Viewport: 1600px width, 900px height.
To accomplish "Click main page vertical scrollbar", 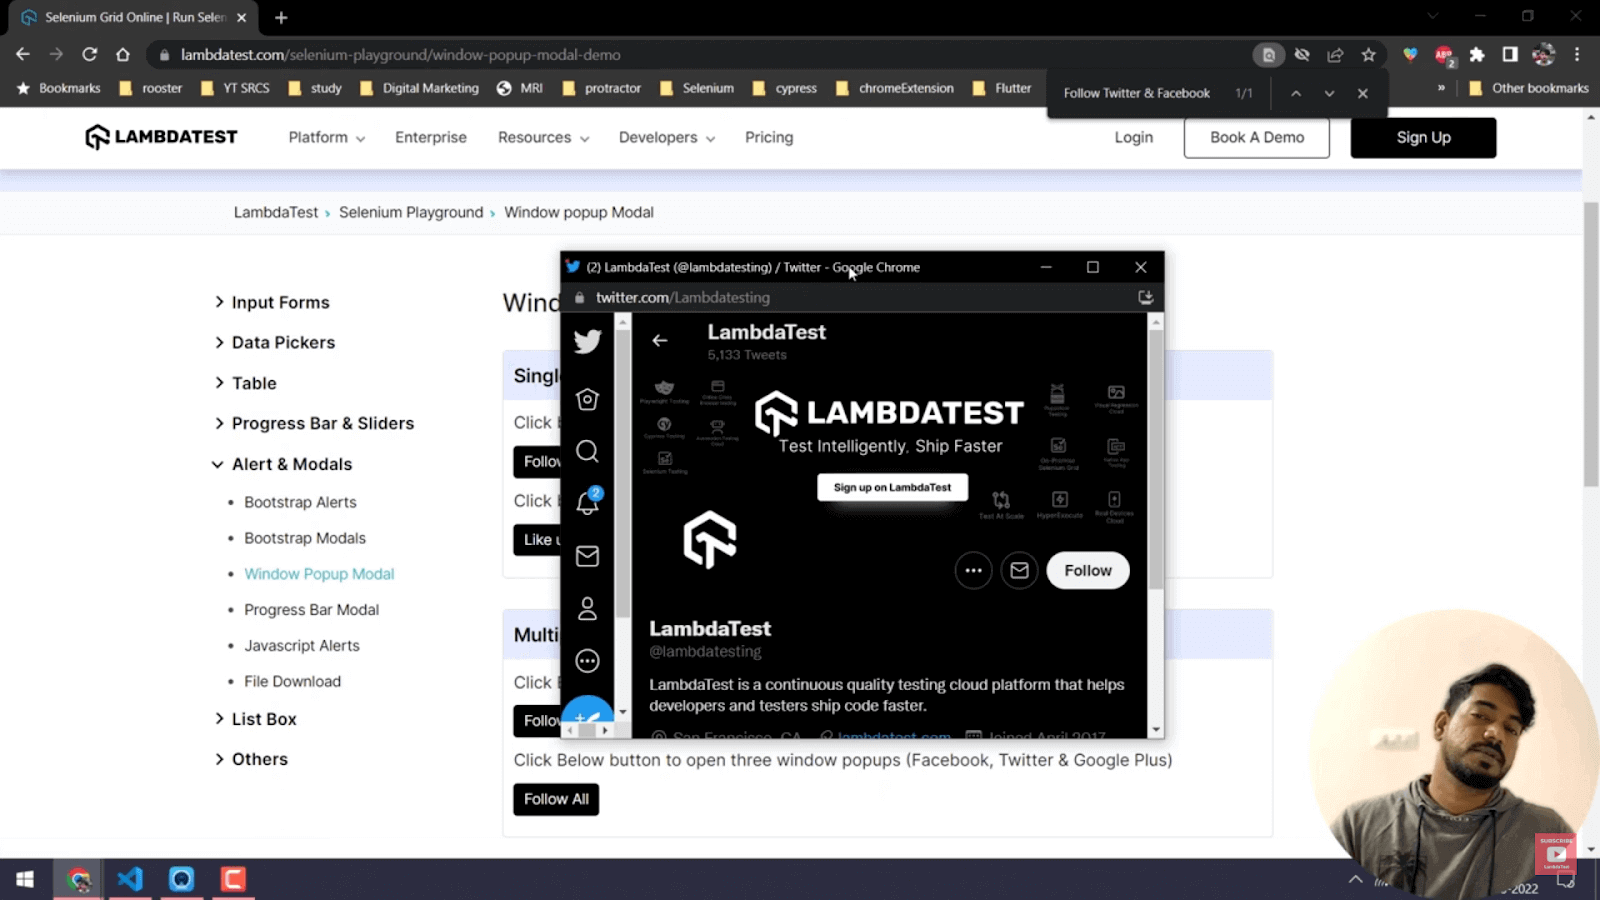I will [x=1591, y=345].
